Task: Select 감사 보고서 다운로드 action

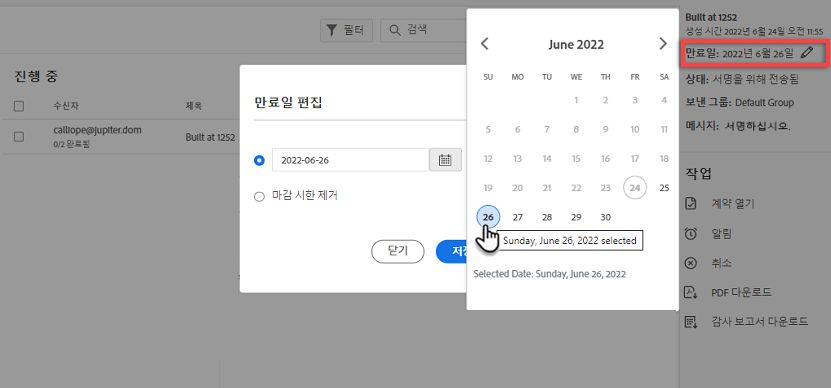Action: click(x=759, y=321)
